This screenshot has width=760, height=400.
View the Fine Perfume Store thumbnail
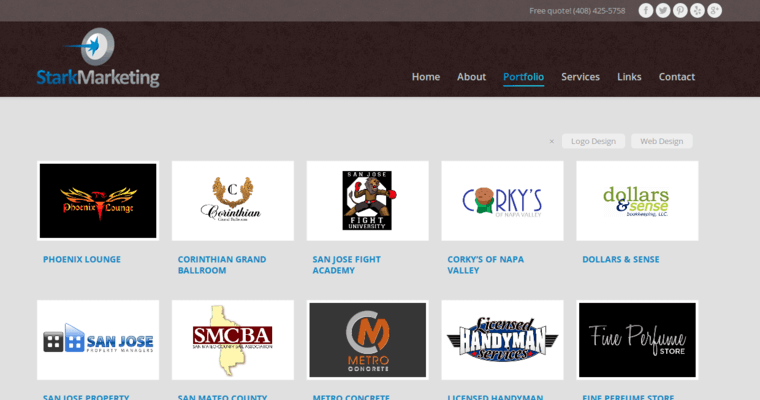coord(637,340)
